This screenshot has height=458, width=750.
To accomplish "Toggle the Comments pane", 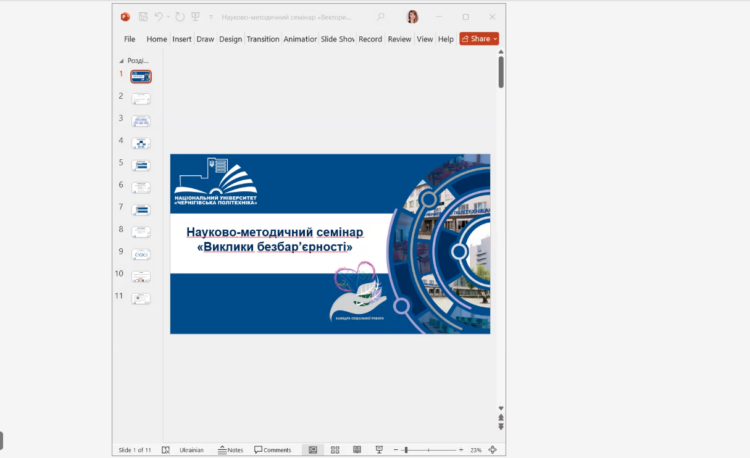I will pyautogui.click(x=273, y=450).
